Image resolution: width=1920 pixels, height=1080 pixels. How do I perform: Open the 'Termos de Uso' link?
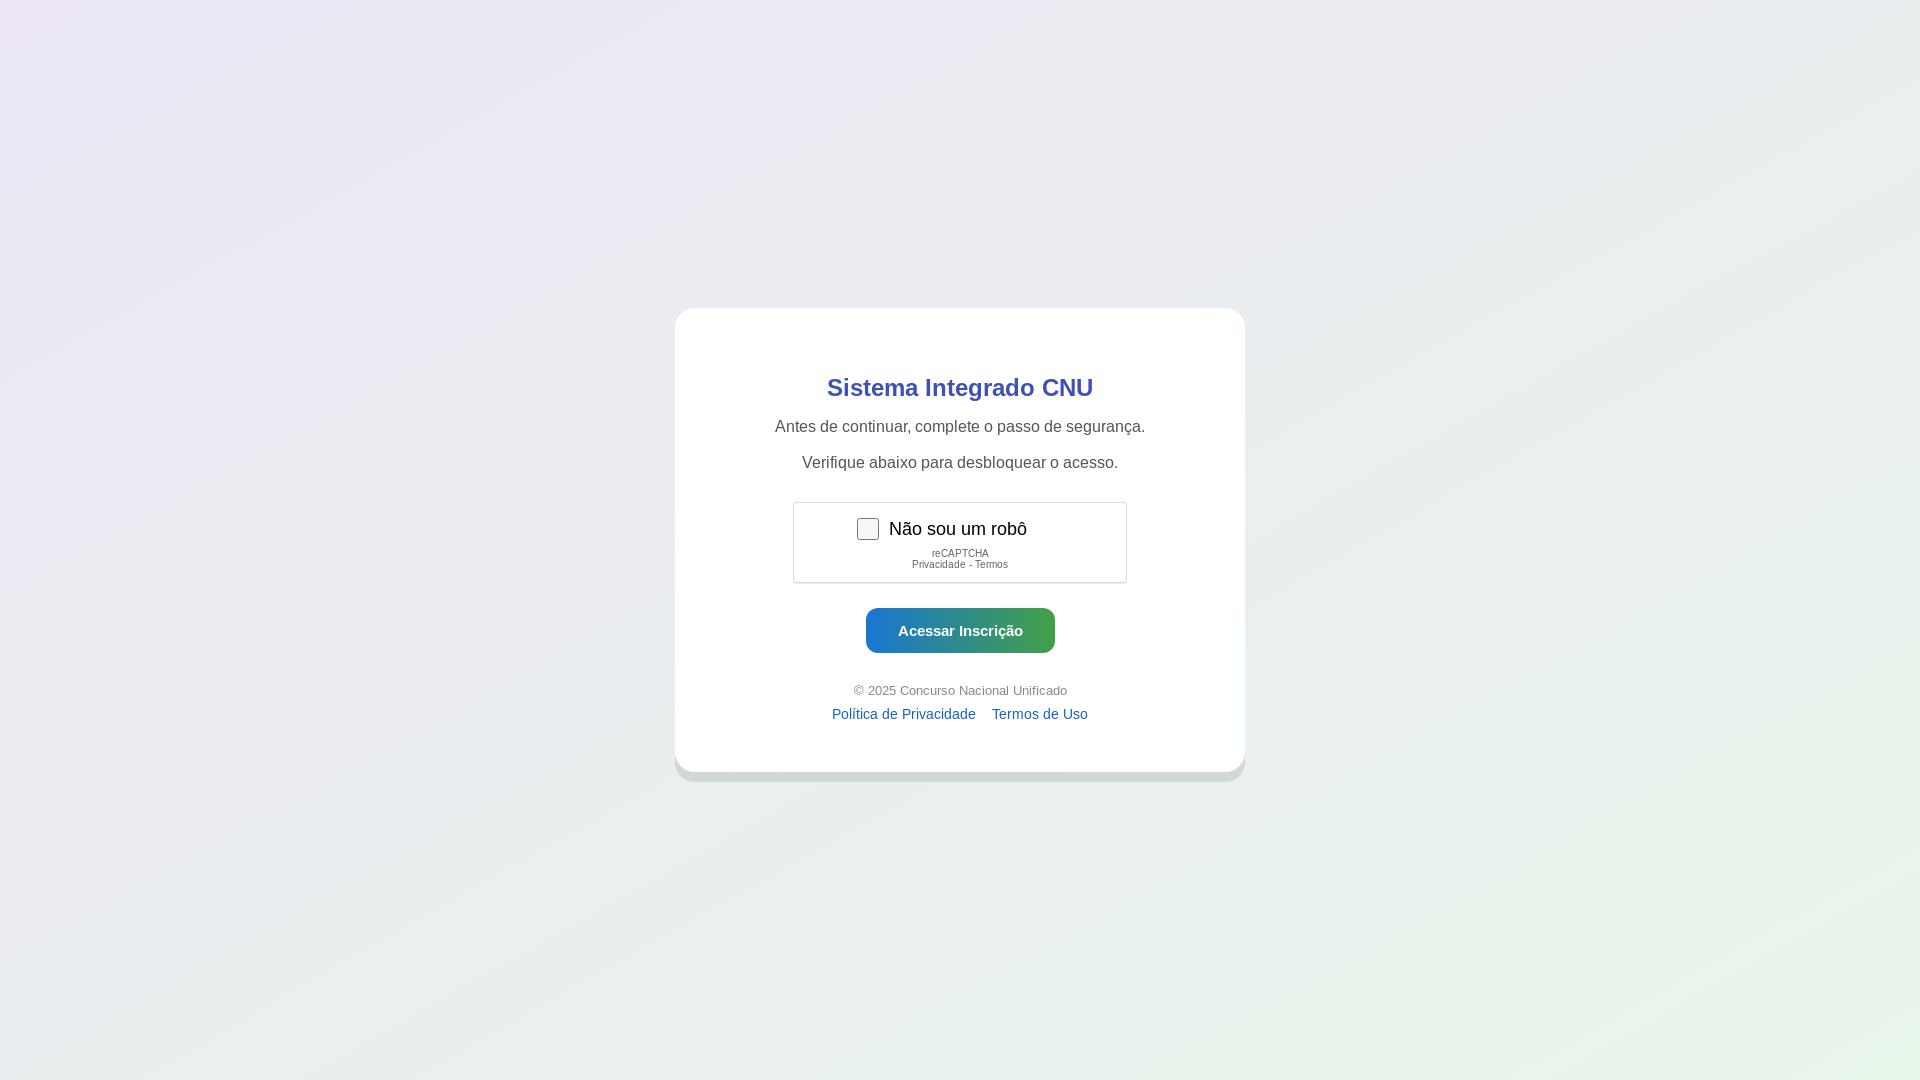click(1039, 714)
